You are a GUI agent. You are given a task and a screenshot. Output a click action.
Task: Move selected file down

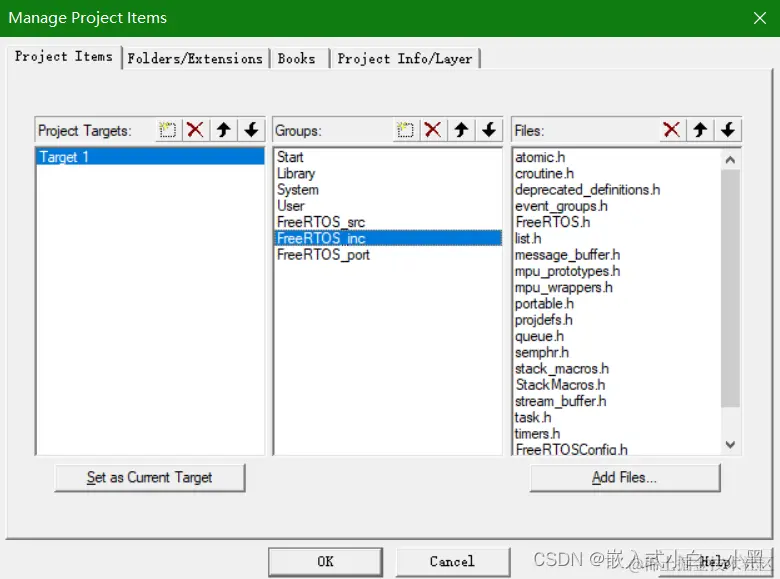point(728,130)
